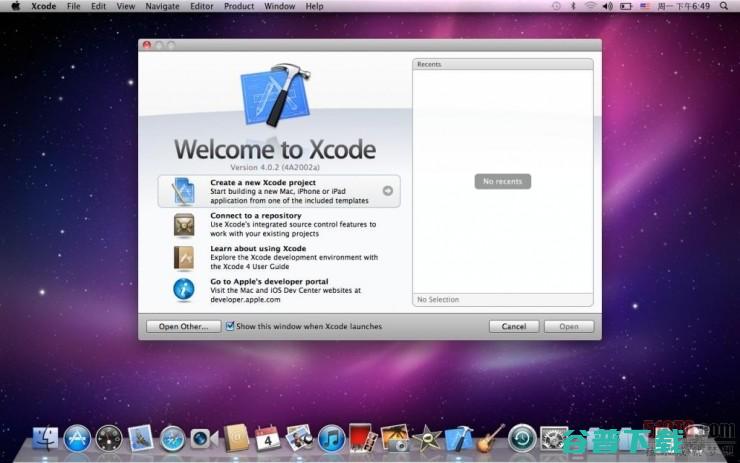Viewport: 740px width, 463px height.
Task: Uncheck Show this window when Xcode launches
Action: click(230, 326)
